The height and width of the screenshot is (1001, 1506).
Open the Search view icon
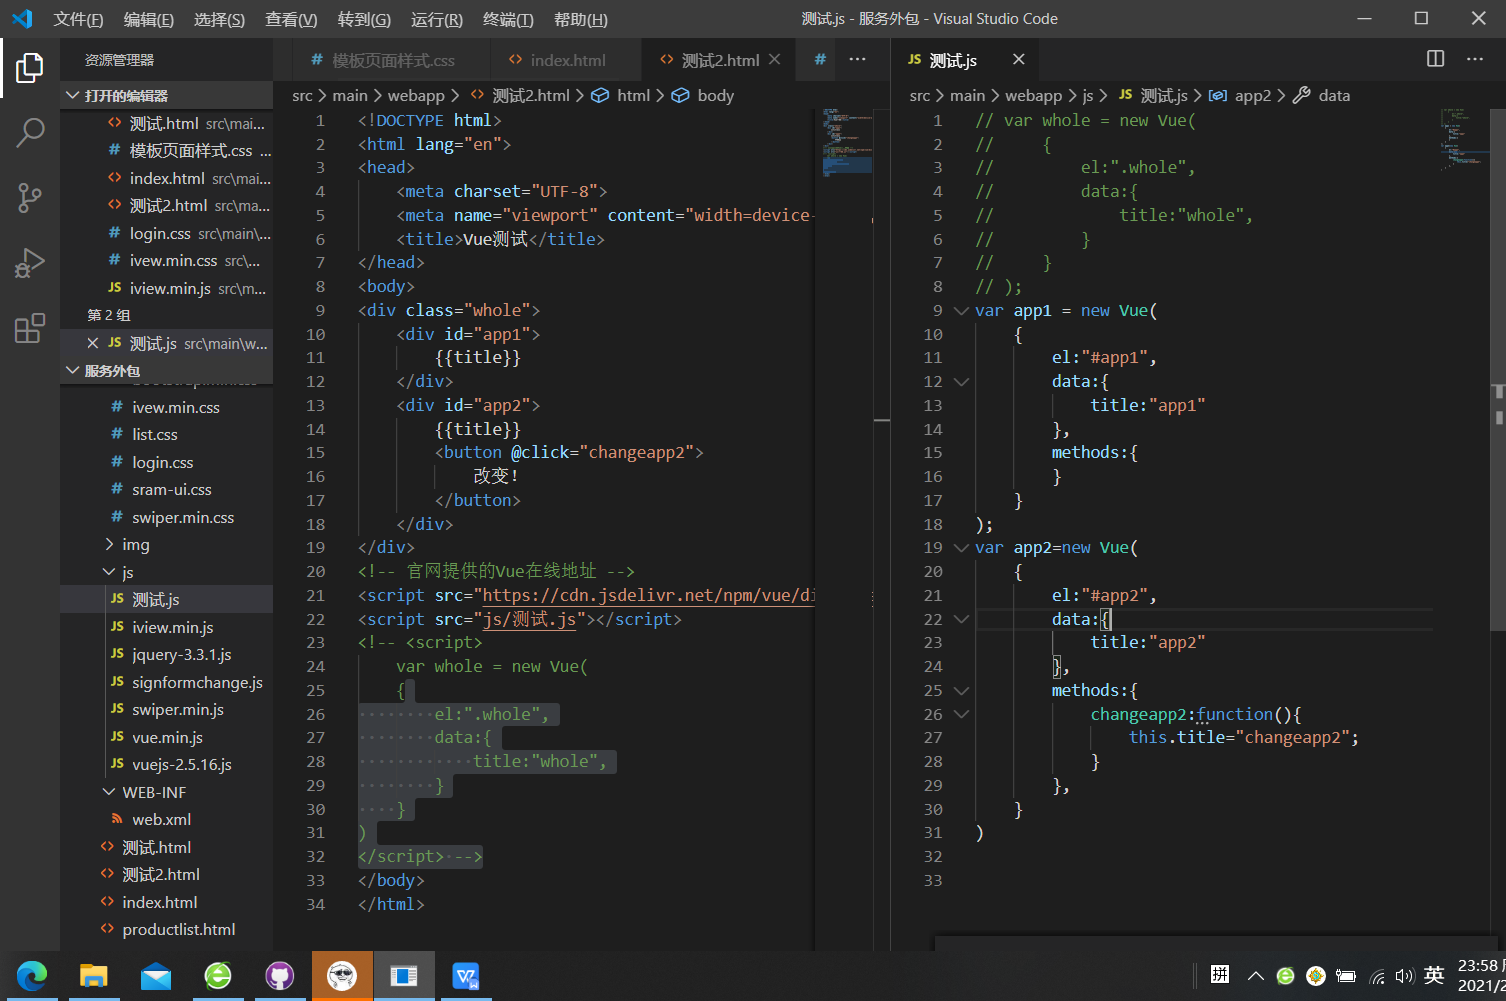point(30,132)
